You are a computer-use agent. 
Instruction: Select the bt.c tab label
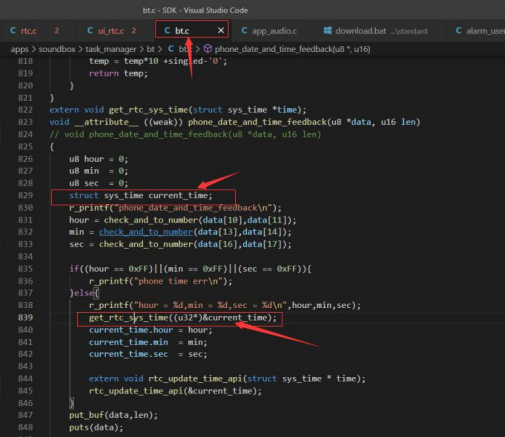tap(182, 31)
